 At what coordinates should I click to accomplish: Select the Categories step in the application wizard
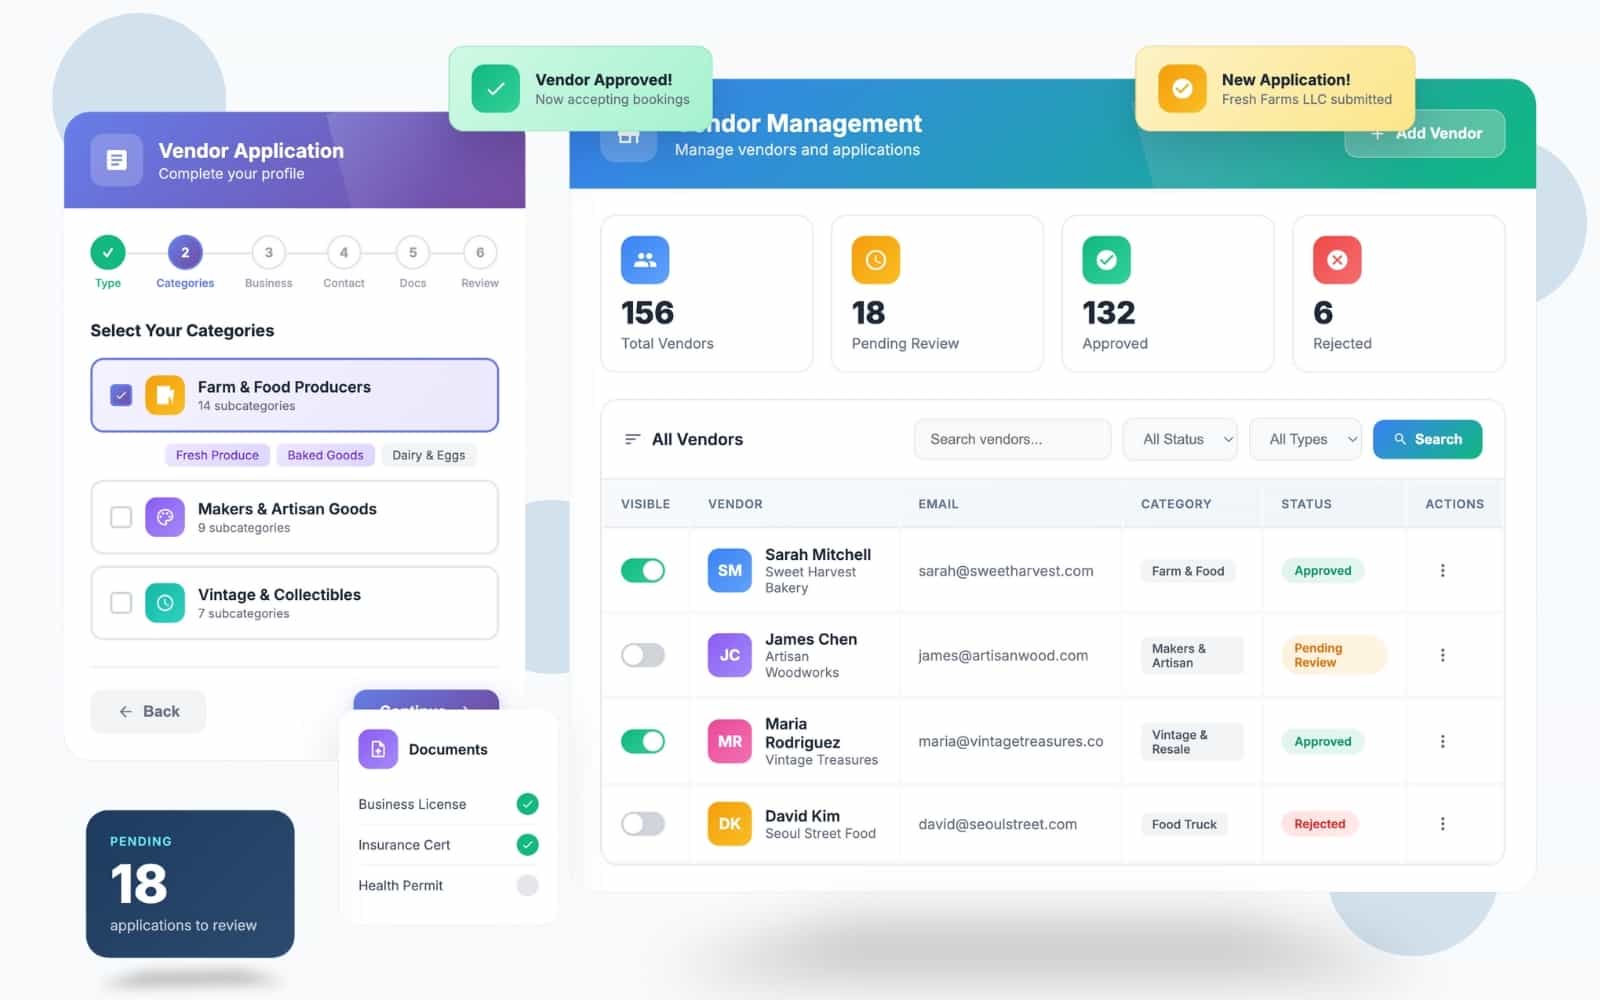(184, 253)
